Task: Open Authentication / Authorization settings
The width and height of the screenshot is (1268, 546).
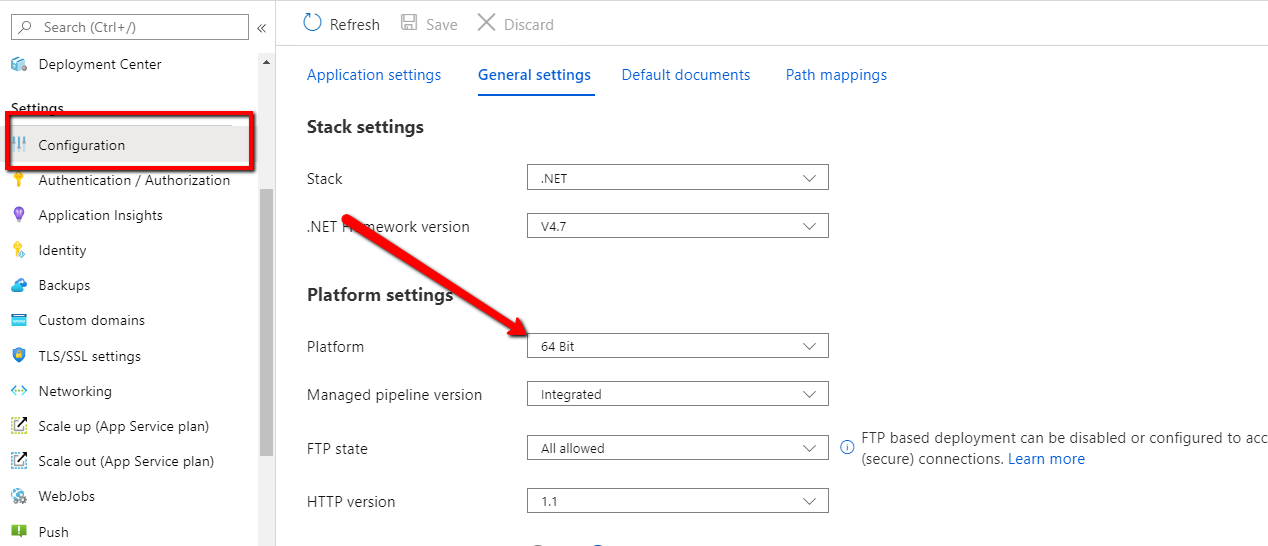Action: [134, 180]
